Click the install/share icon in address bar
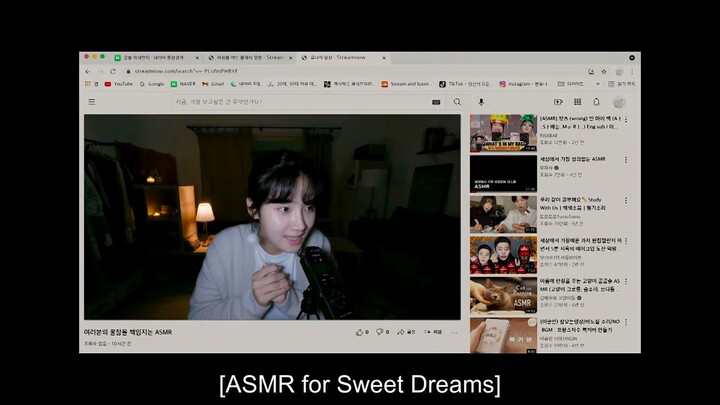Viewport: 720px width, 405px height. pos(591,71)
